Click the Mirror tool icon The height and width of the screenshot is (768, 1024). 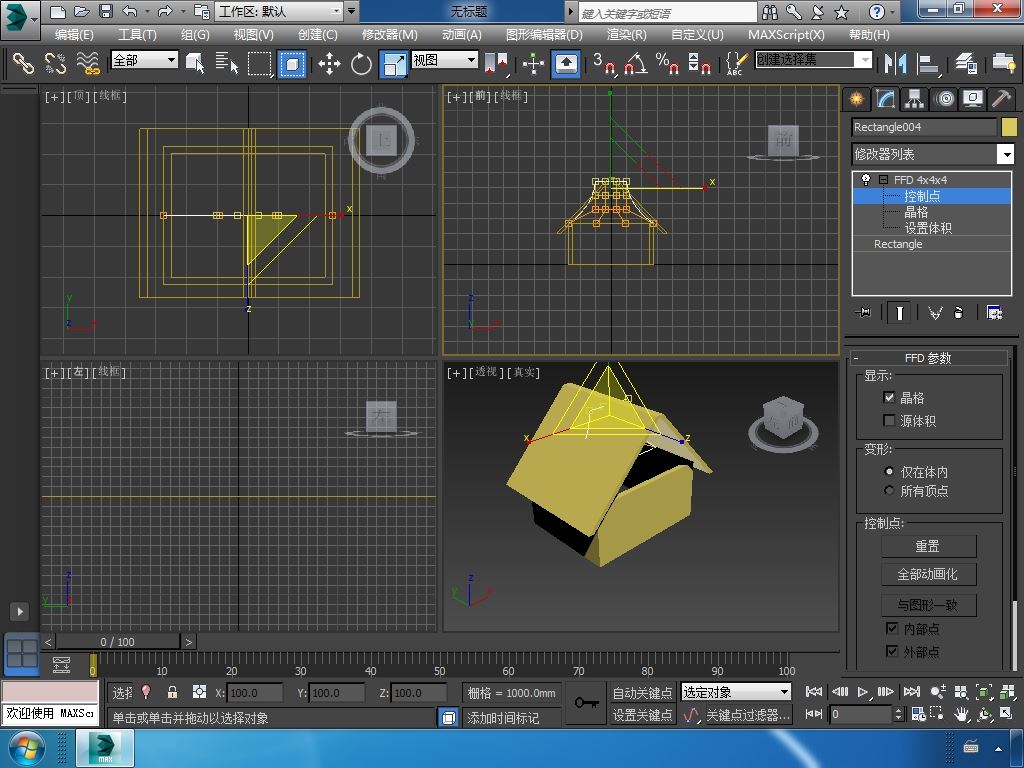point(893,64)
